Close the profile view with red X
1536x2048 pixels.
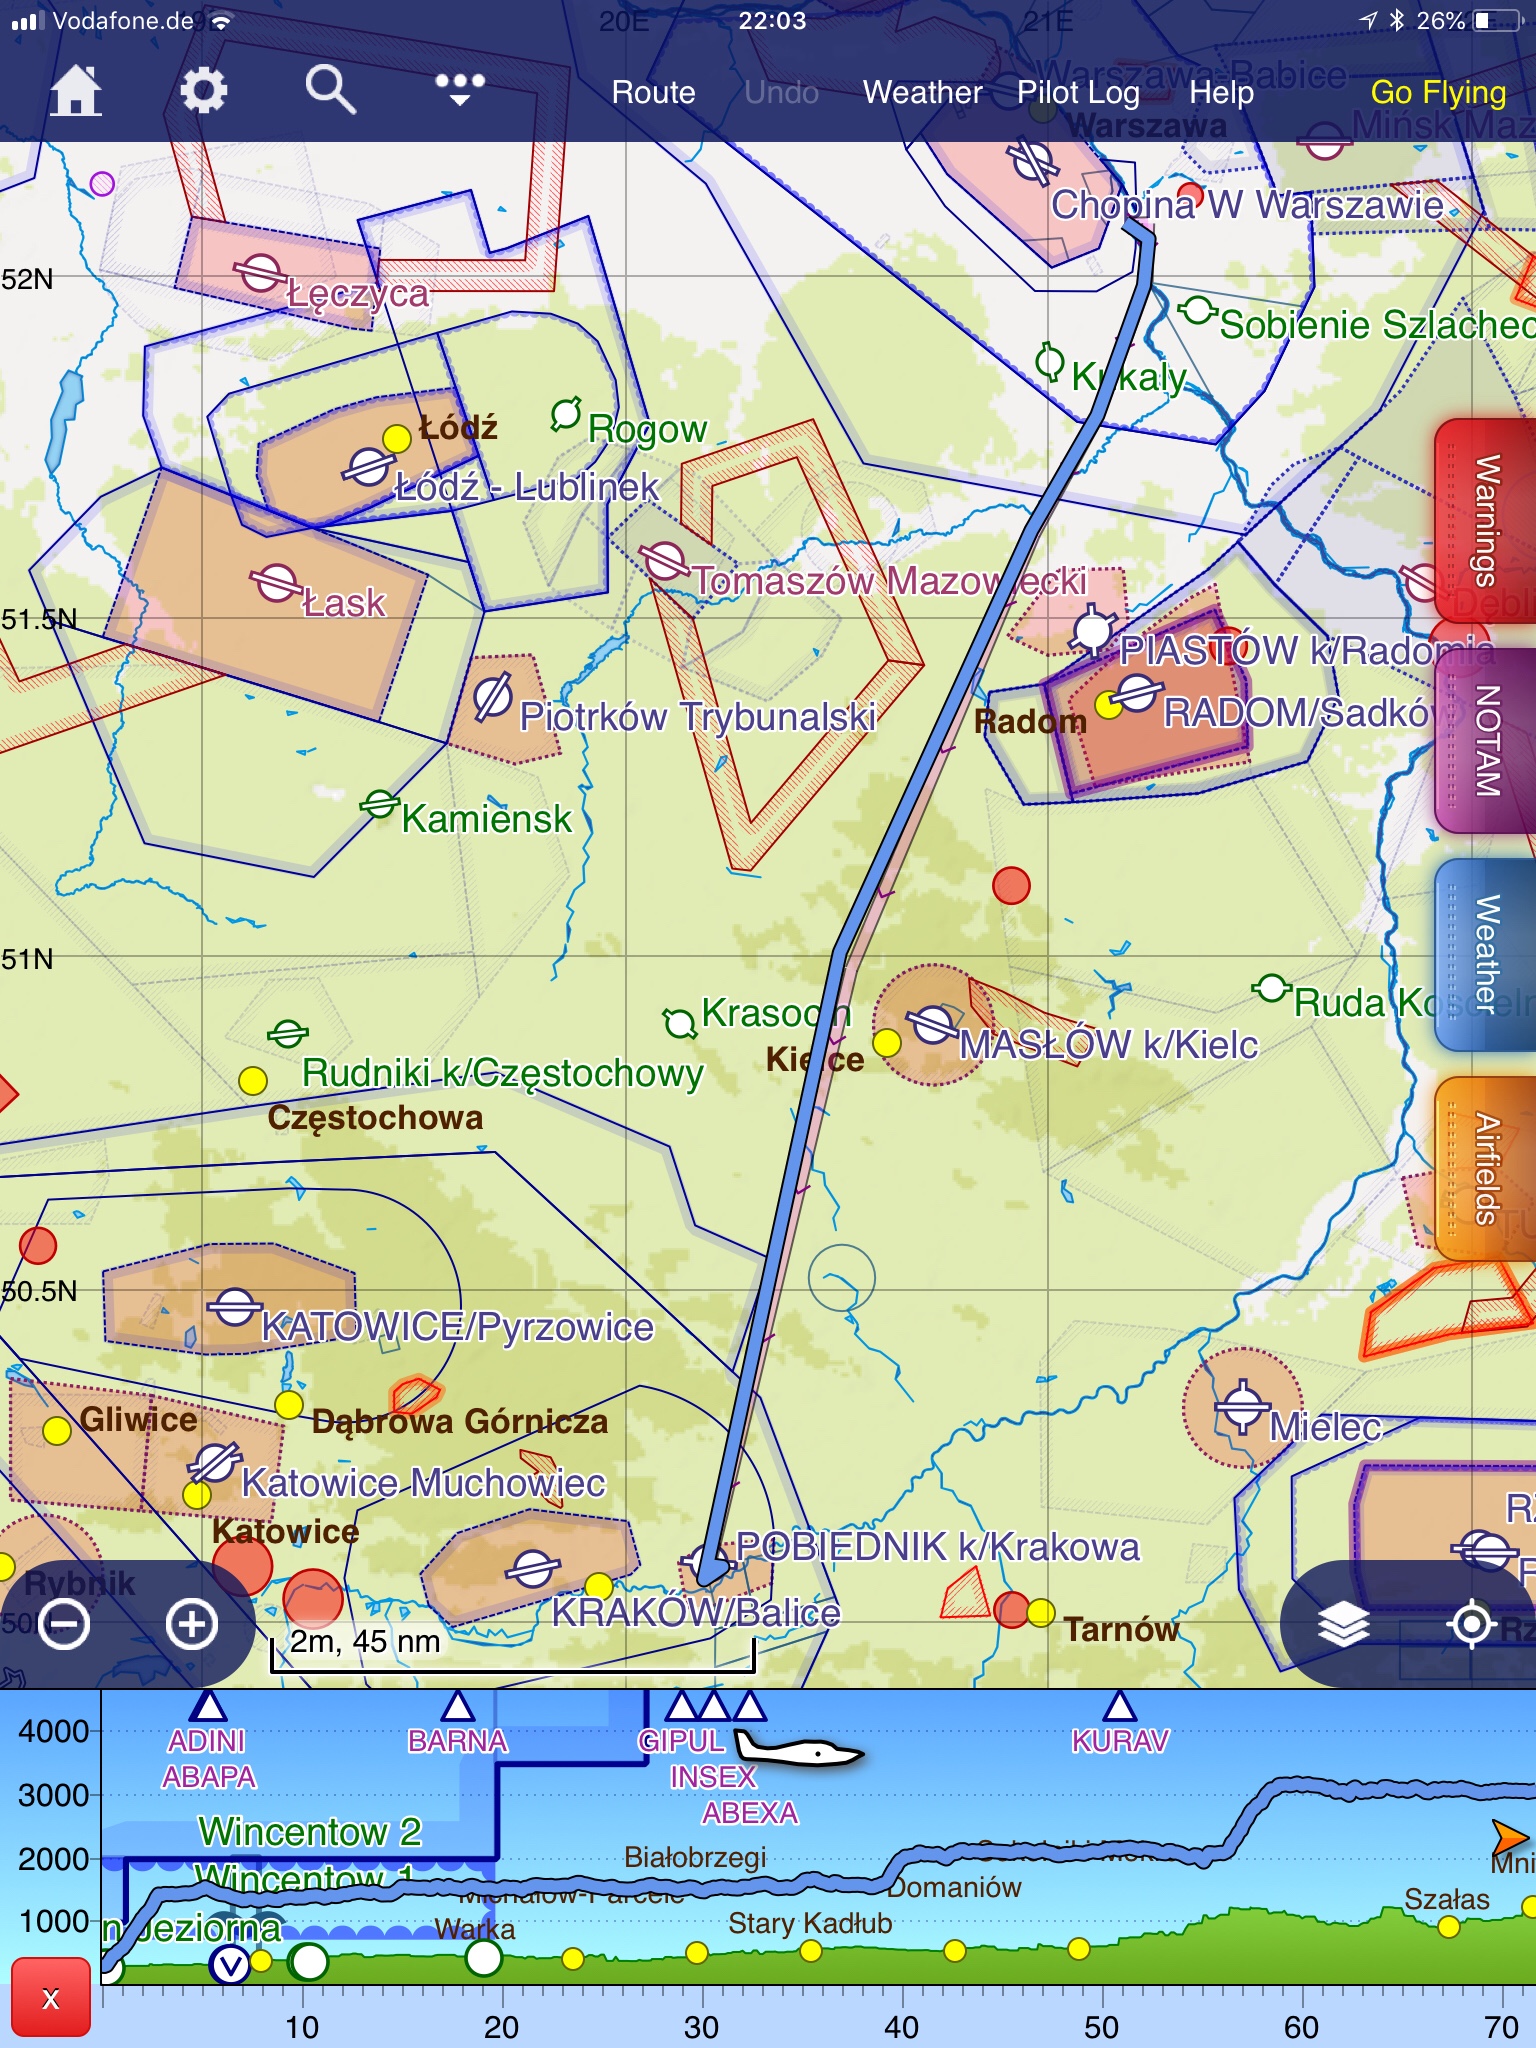click(x=51, y=1999)
